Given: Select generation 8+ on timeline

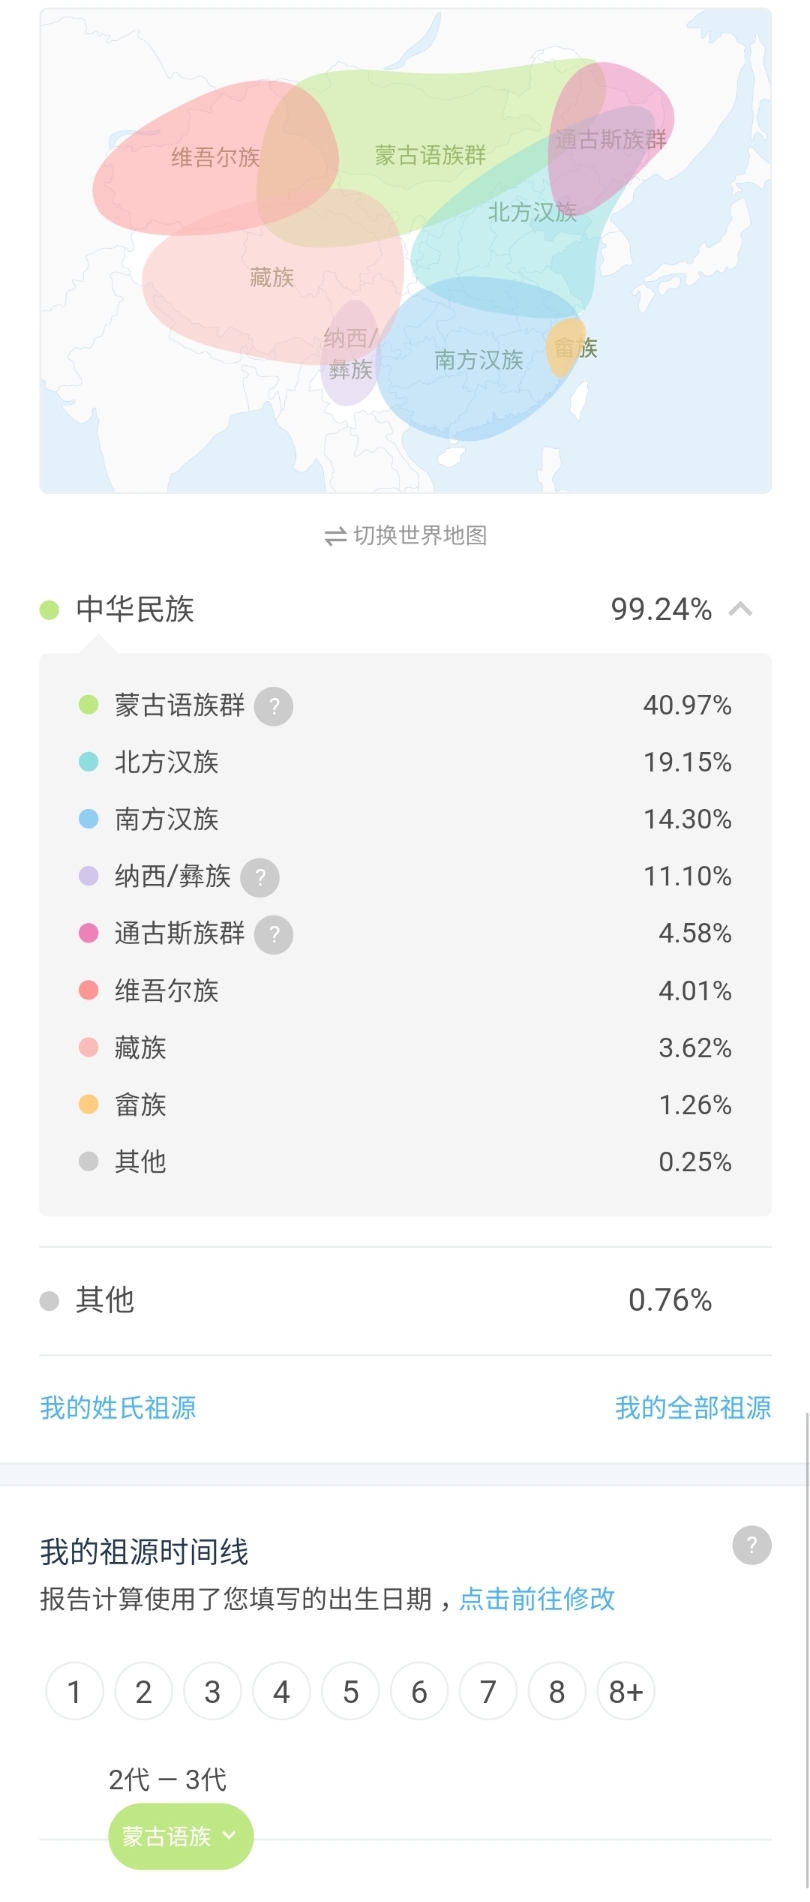Looking at the screenshot, I should 626,1691.
